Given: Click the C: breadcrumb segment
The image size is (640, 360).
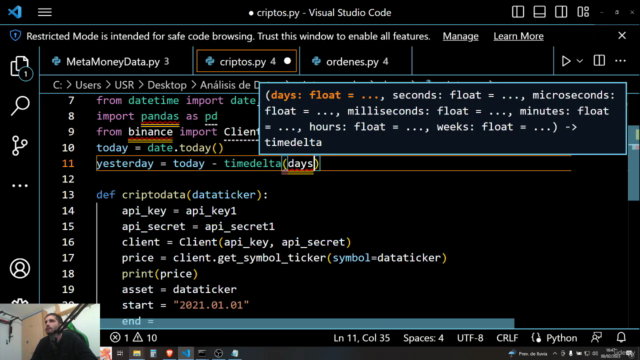Looking at the screenshot, I should click(x=58, y=85).
